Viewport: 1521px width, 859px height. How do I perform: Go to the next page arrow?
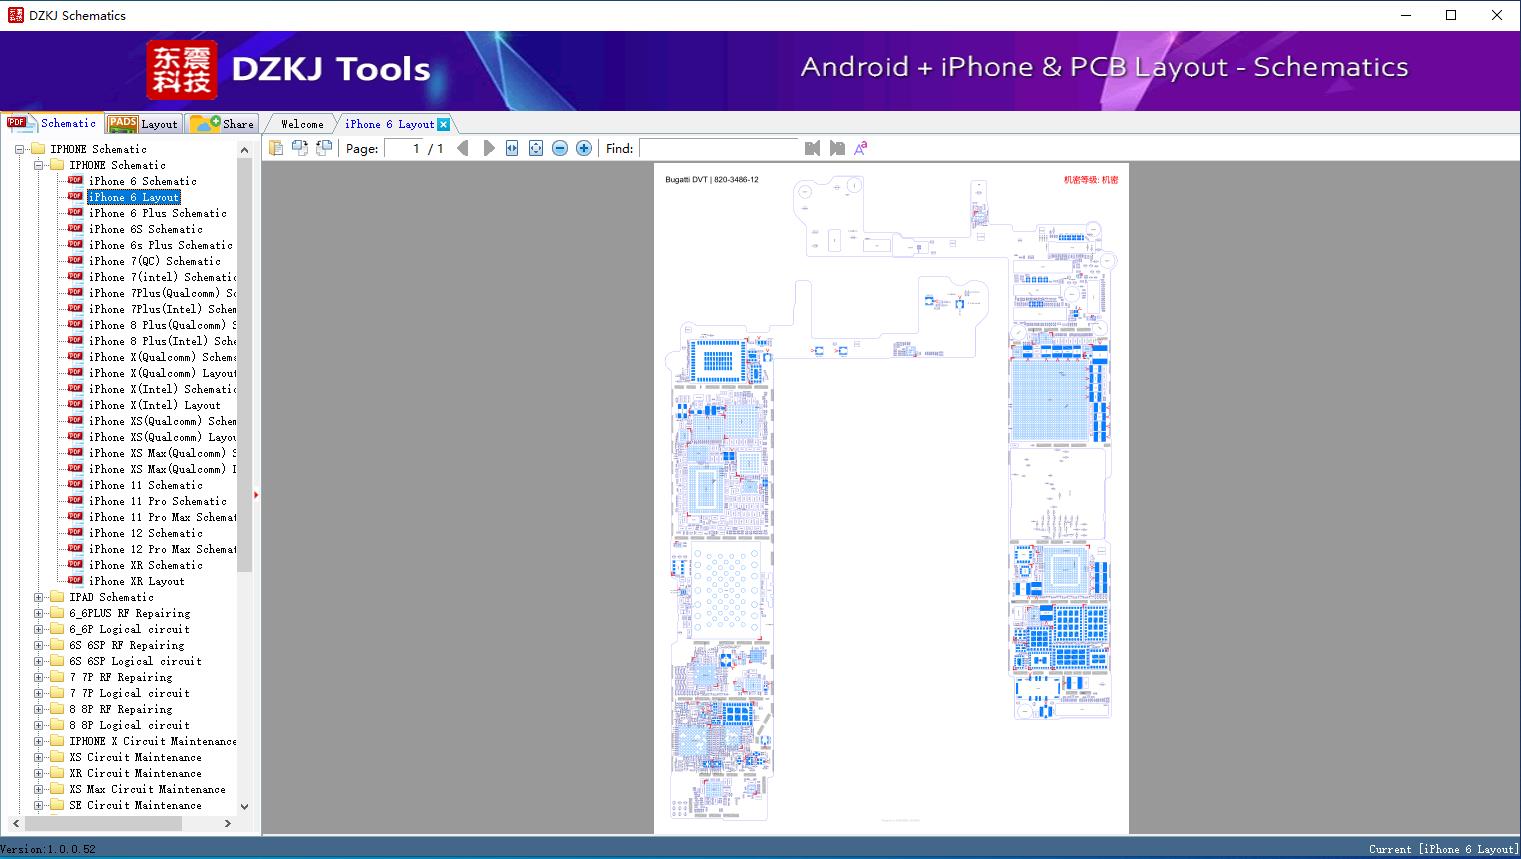point(488,148)
